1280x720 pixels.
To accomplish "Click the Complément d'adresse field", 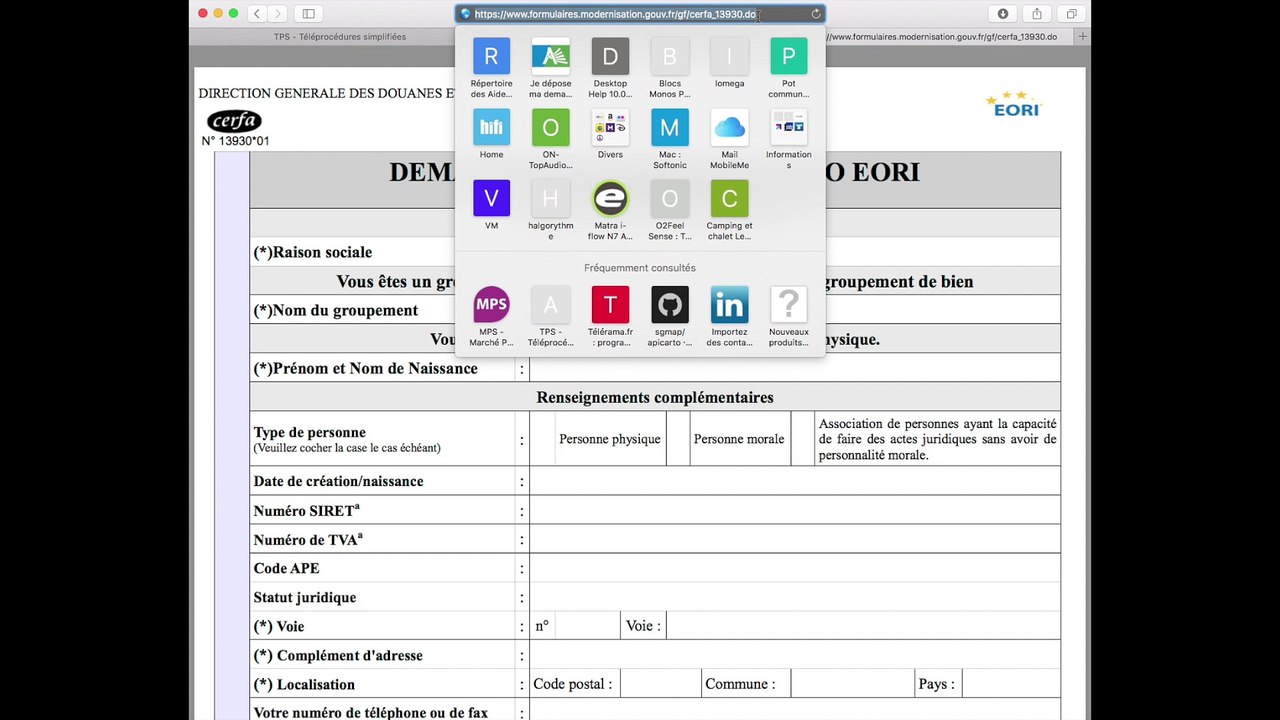I will (794, 655).
